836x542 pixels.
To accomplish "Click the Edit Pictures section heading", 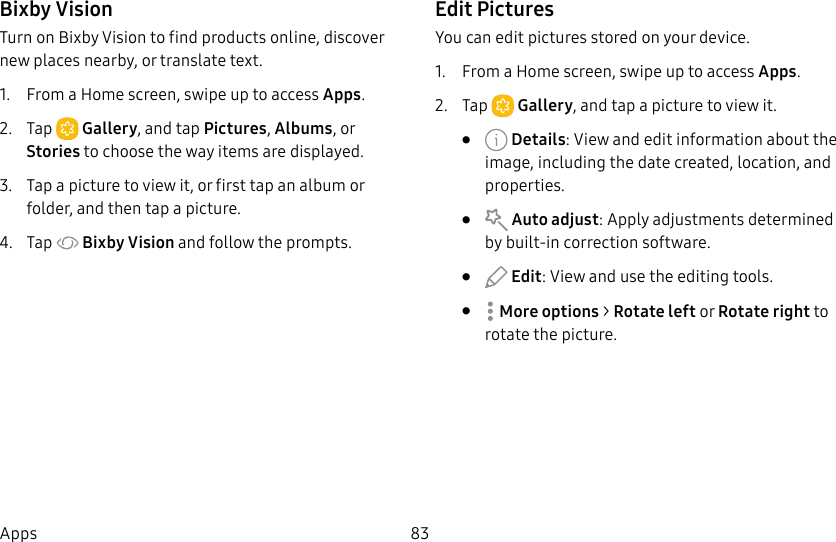I will coord(494,10).
